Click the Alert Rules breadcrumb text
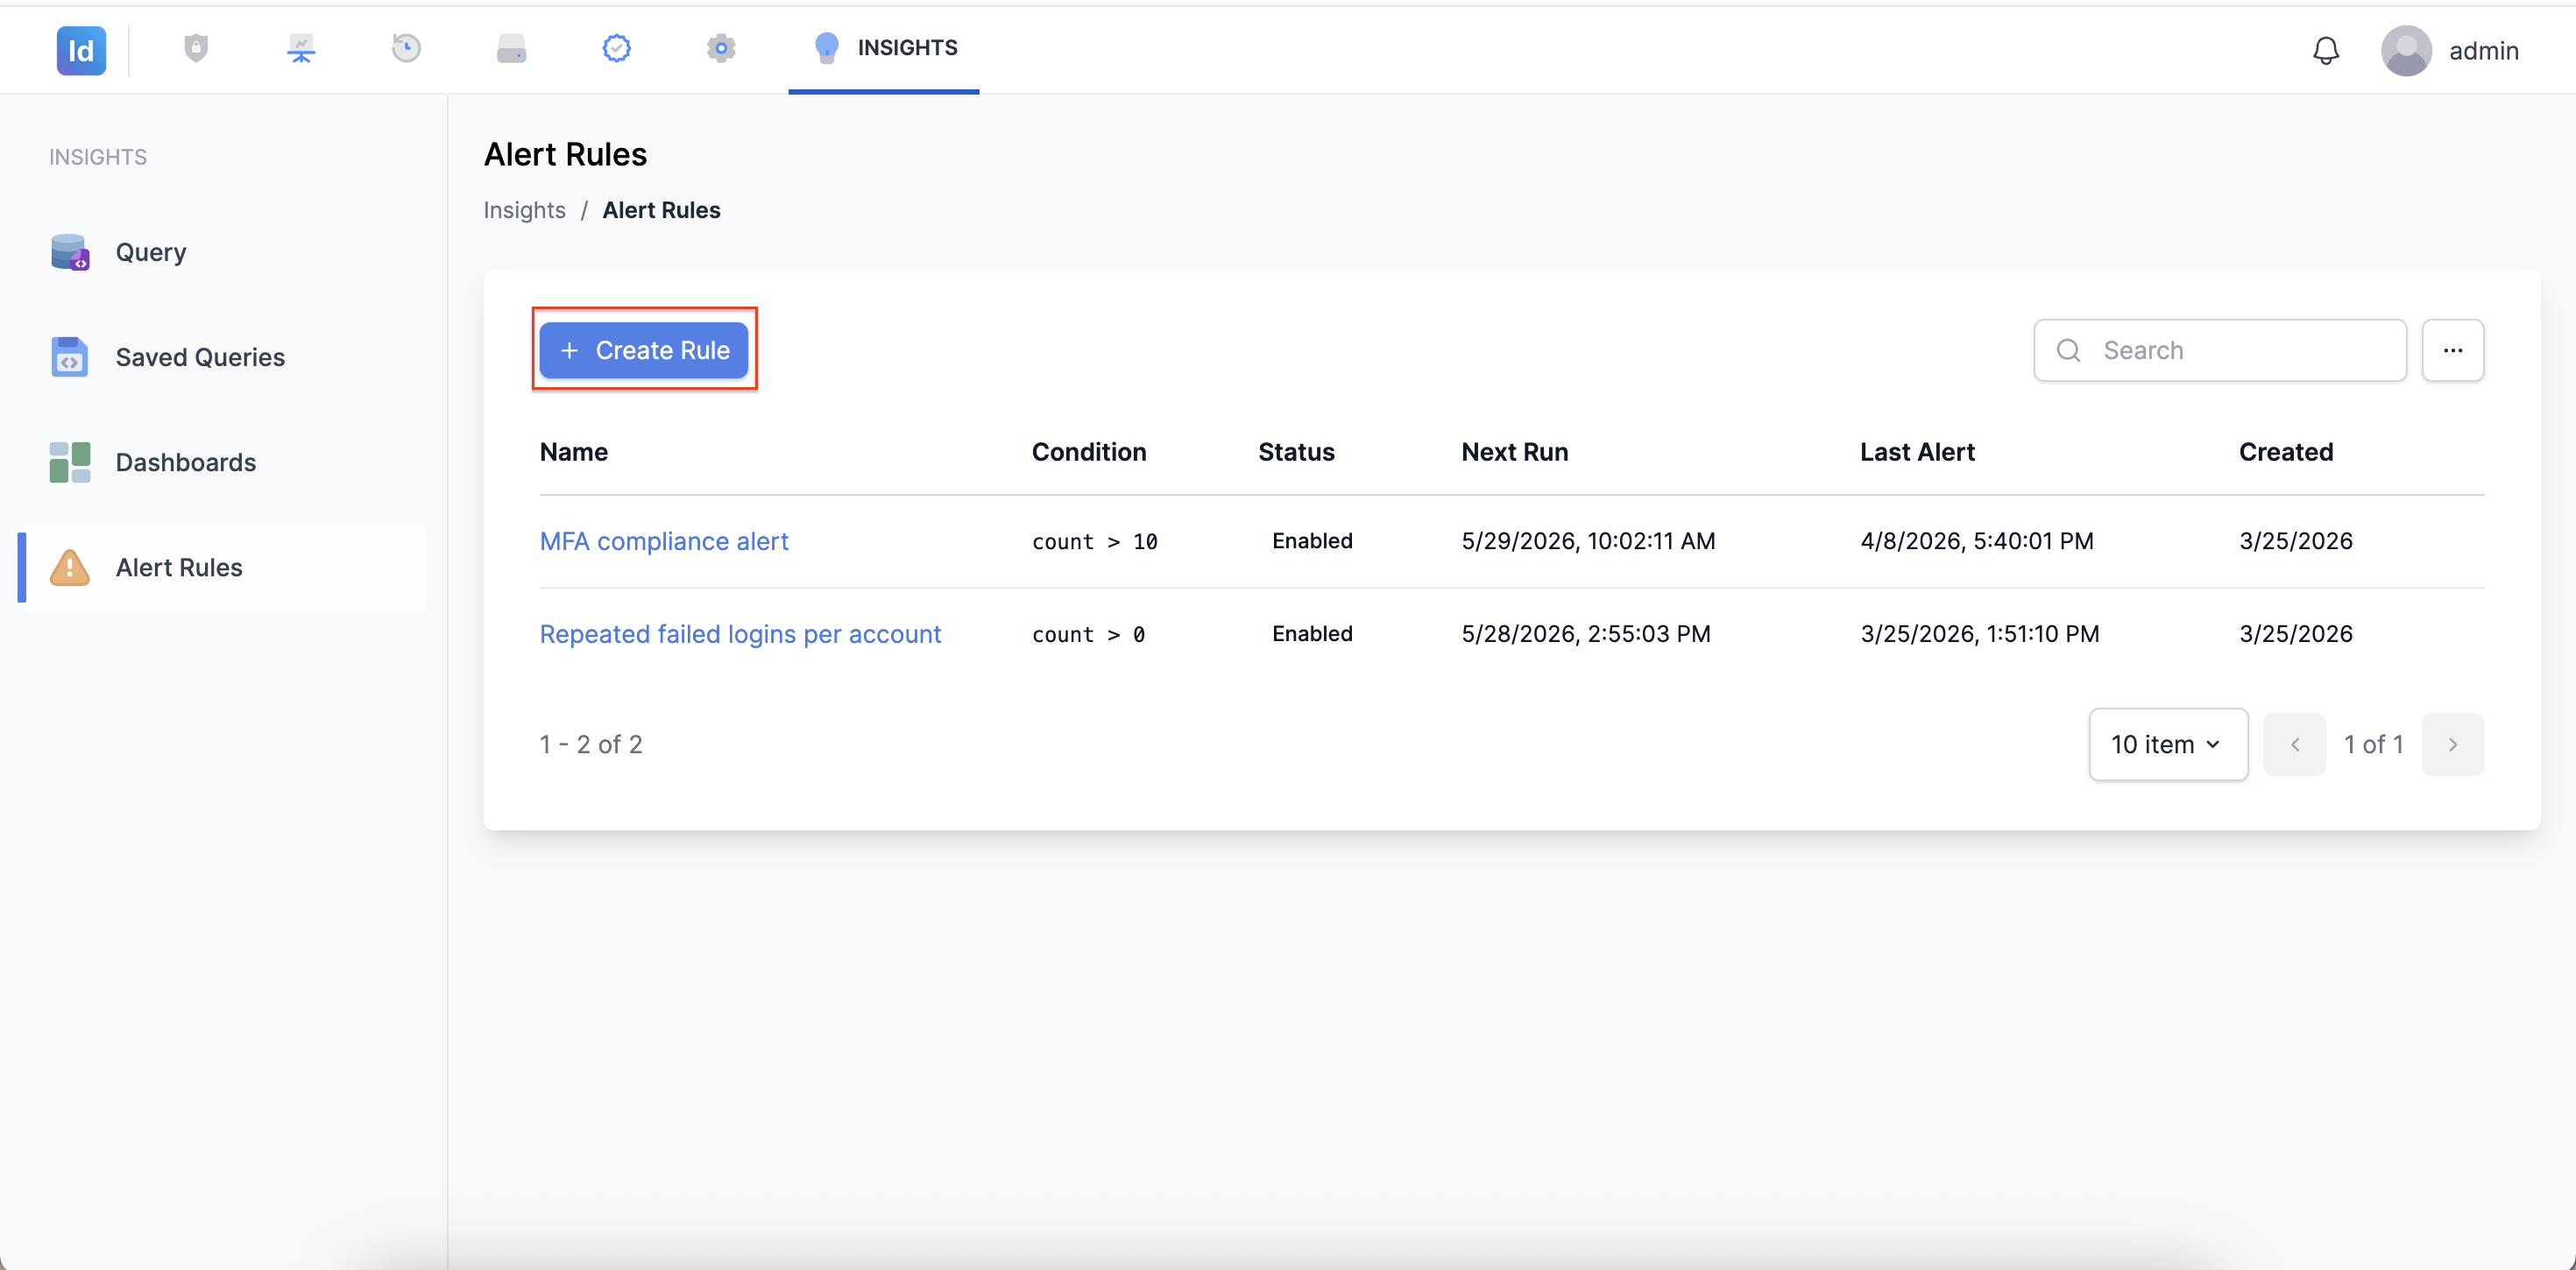 click(661, 210)
